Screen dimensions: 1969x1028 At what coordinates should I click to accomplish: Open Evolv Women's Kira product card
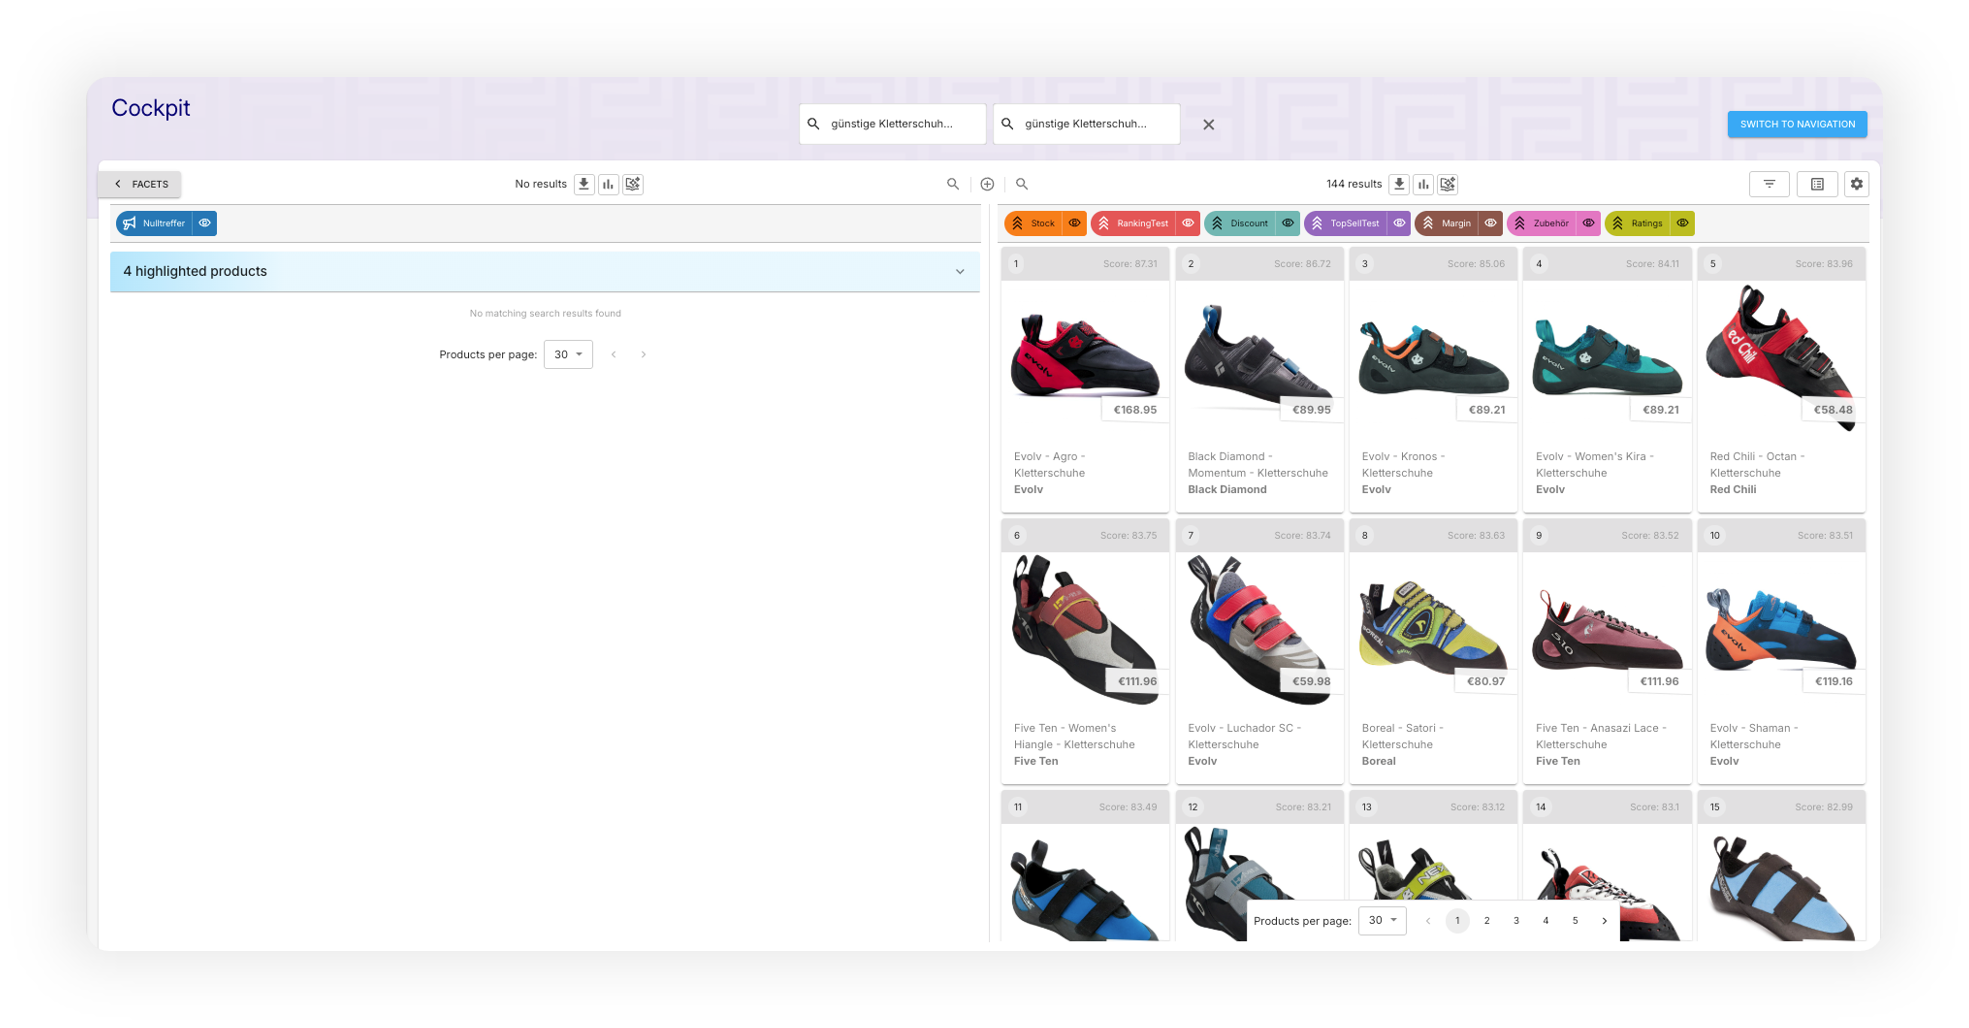(x=1607, y=381)
